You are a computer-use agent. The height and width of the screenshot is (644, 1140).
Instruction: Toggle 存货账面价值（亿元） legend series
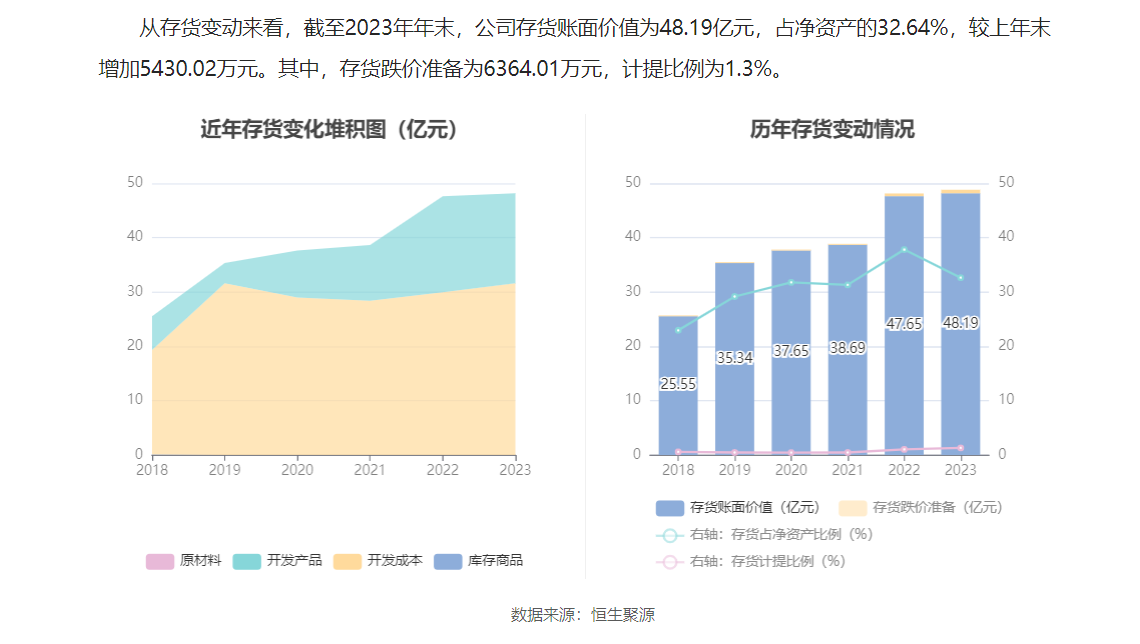[x=737, y=507]
